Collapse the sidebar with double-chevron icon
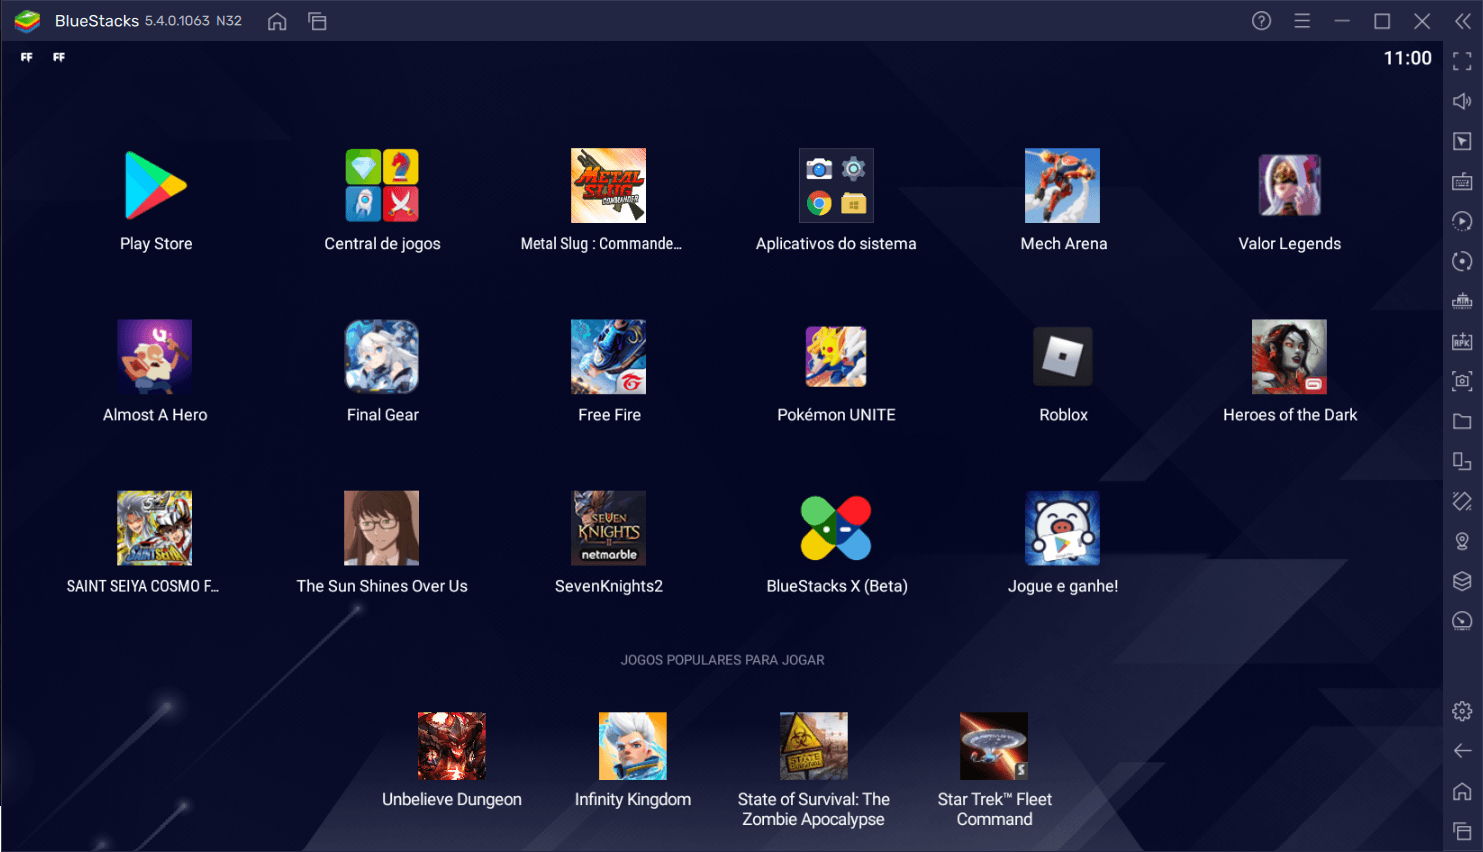Image resolution: width=1483 pixels, height=852 pixels. [1462, 21]
